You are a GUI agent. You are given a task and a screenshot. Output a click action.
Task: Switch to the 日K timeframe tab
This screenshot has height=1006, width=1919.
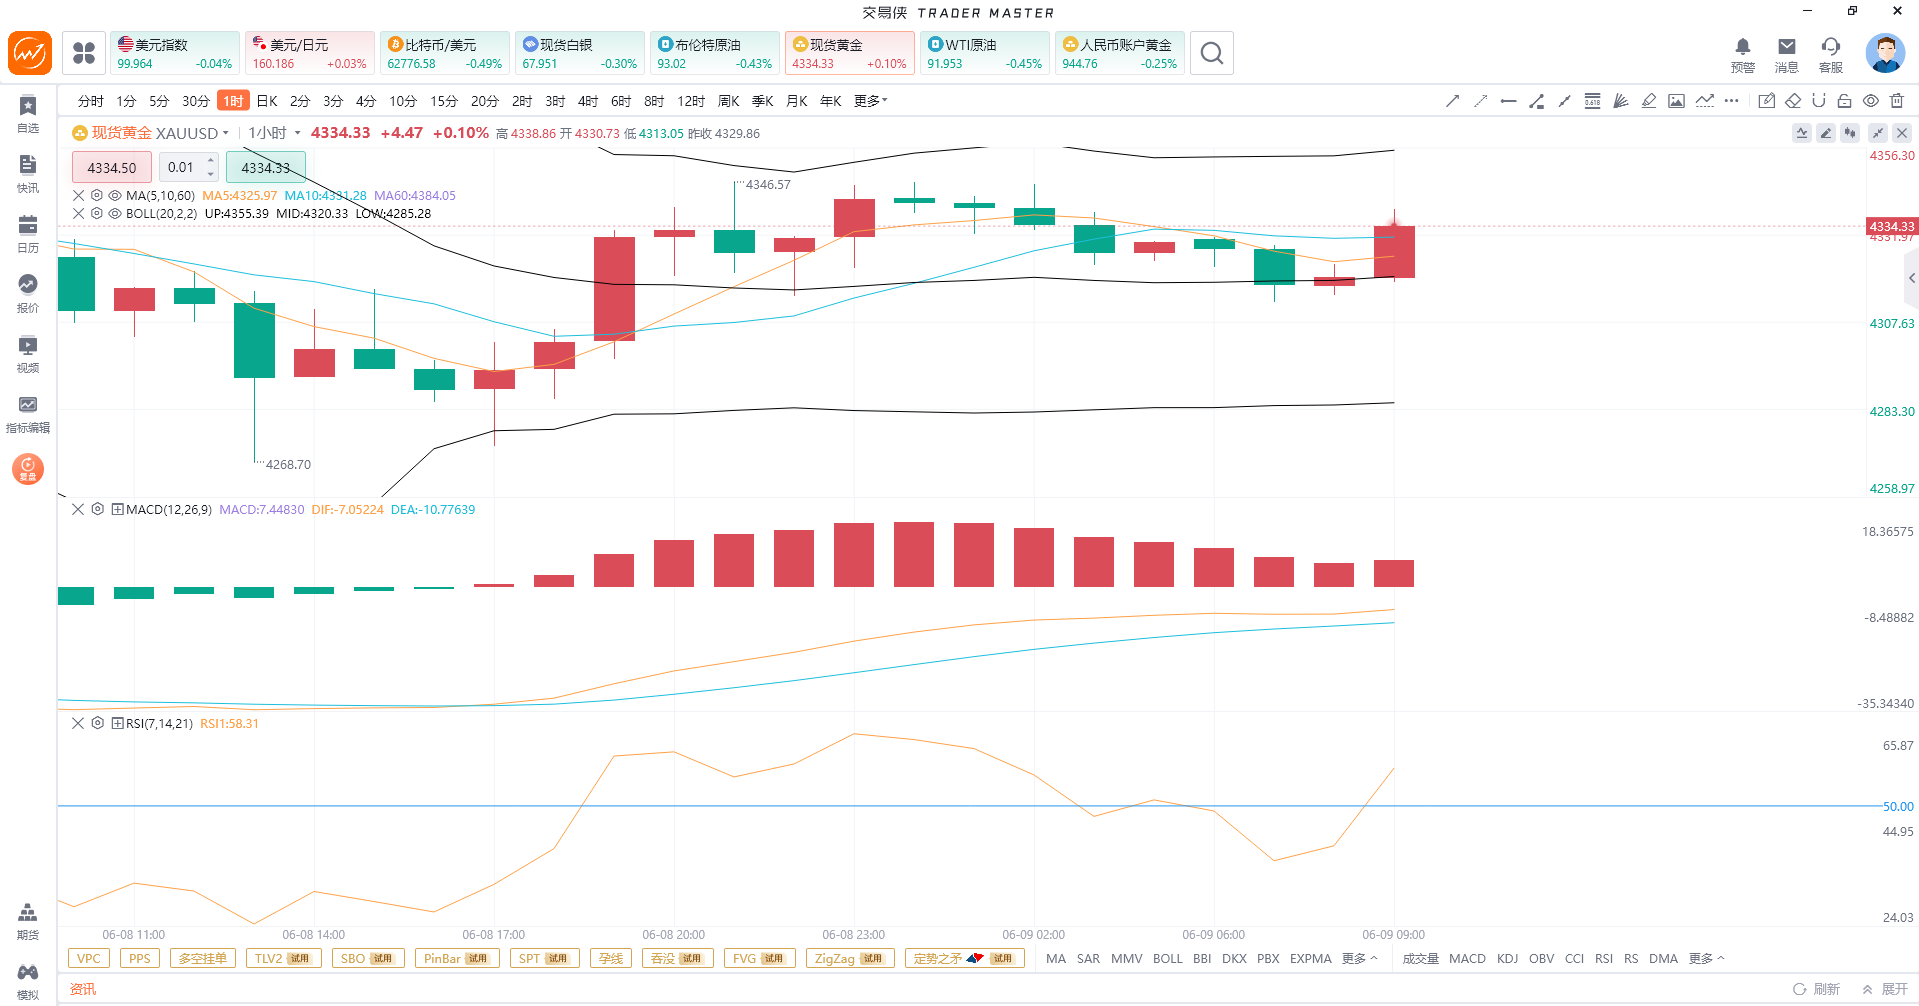click(x=267, y=101)
